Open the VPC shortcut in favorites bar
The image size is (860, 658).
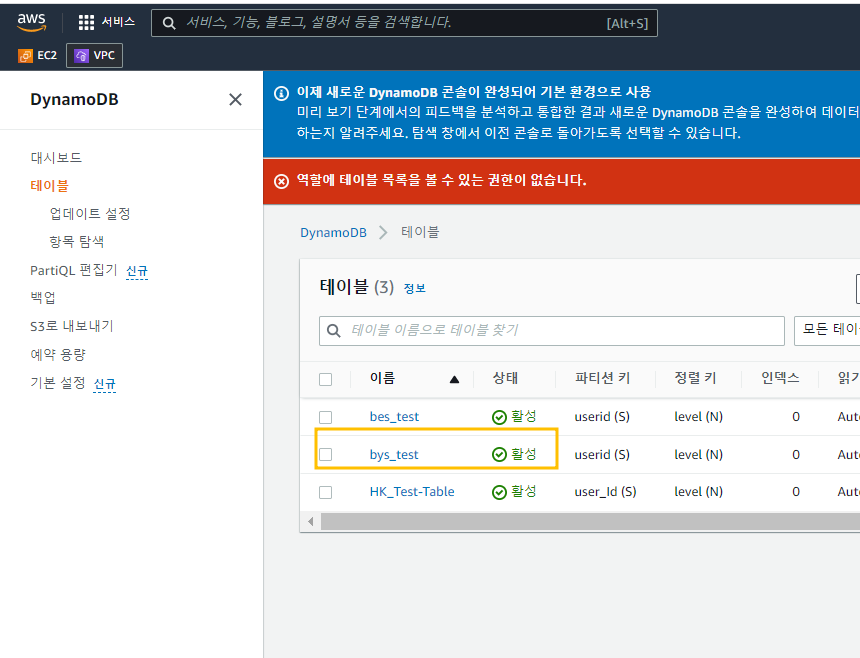(94, 55)
